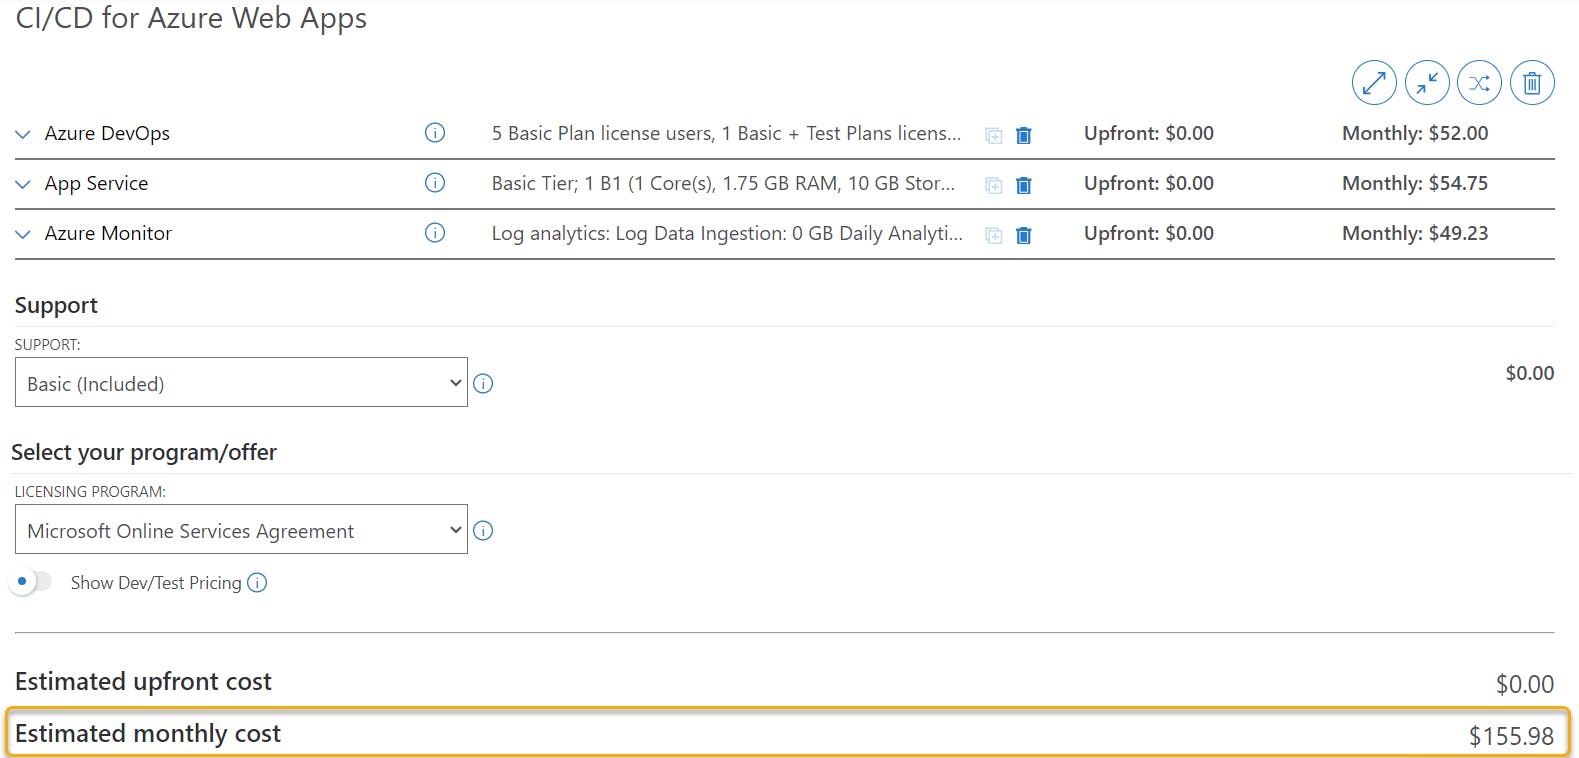Click the Azure DevOps service name
Image resolution: width=1579 pixels, height=758 pixels.
107,134
